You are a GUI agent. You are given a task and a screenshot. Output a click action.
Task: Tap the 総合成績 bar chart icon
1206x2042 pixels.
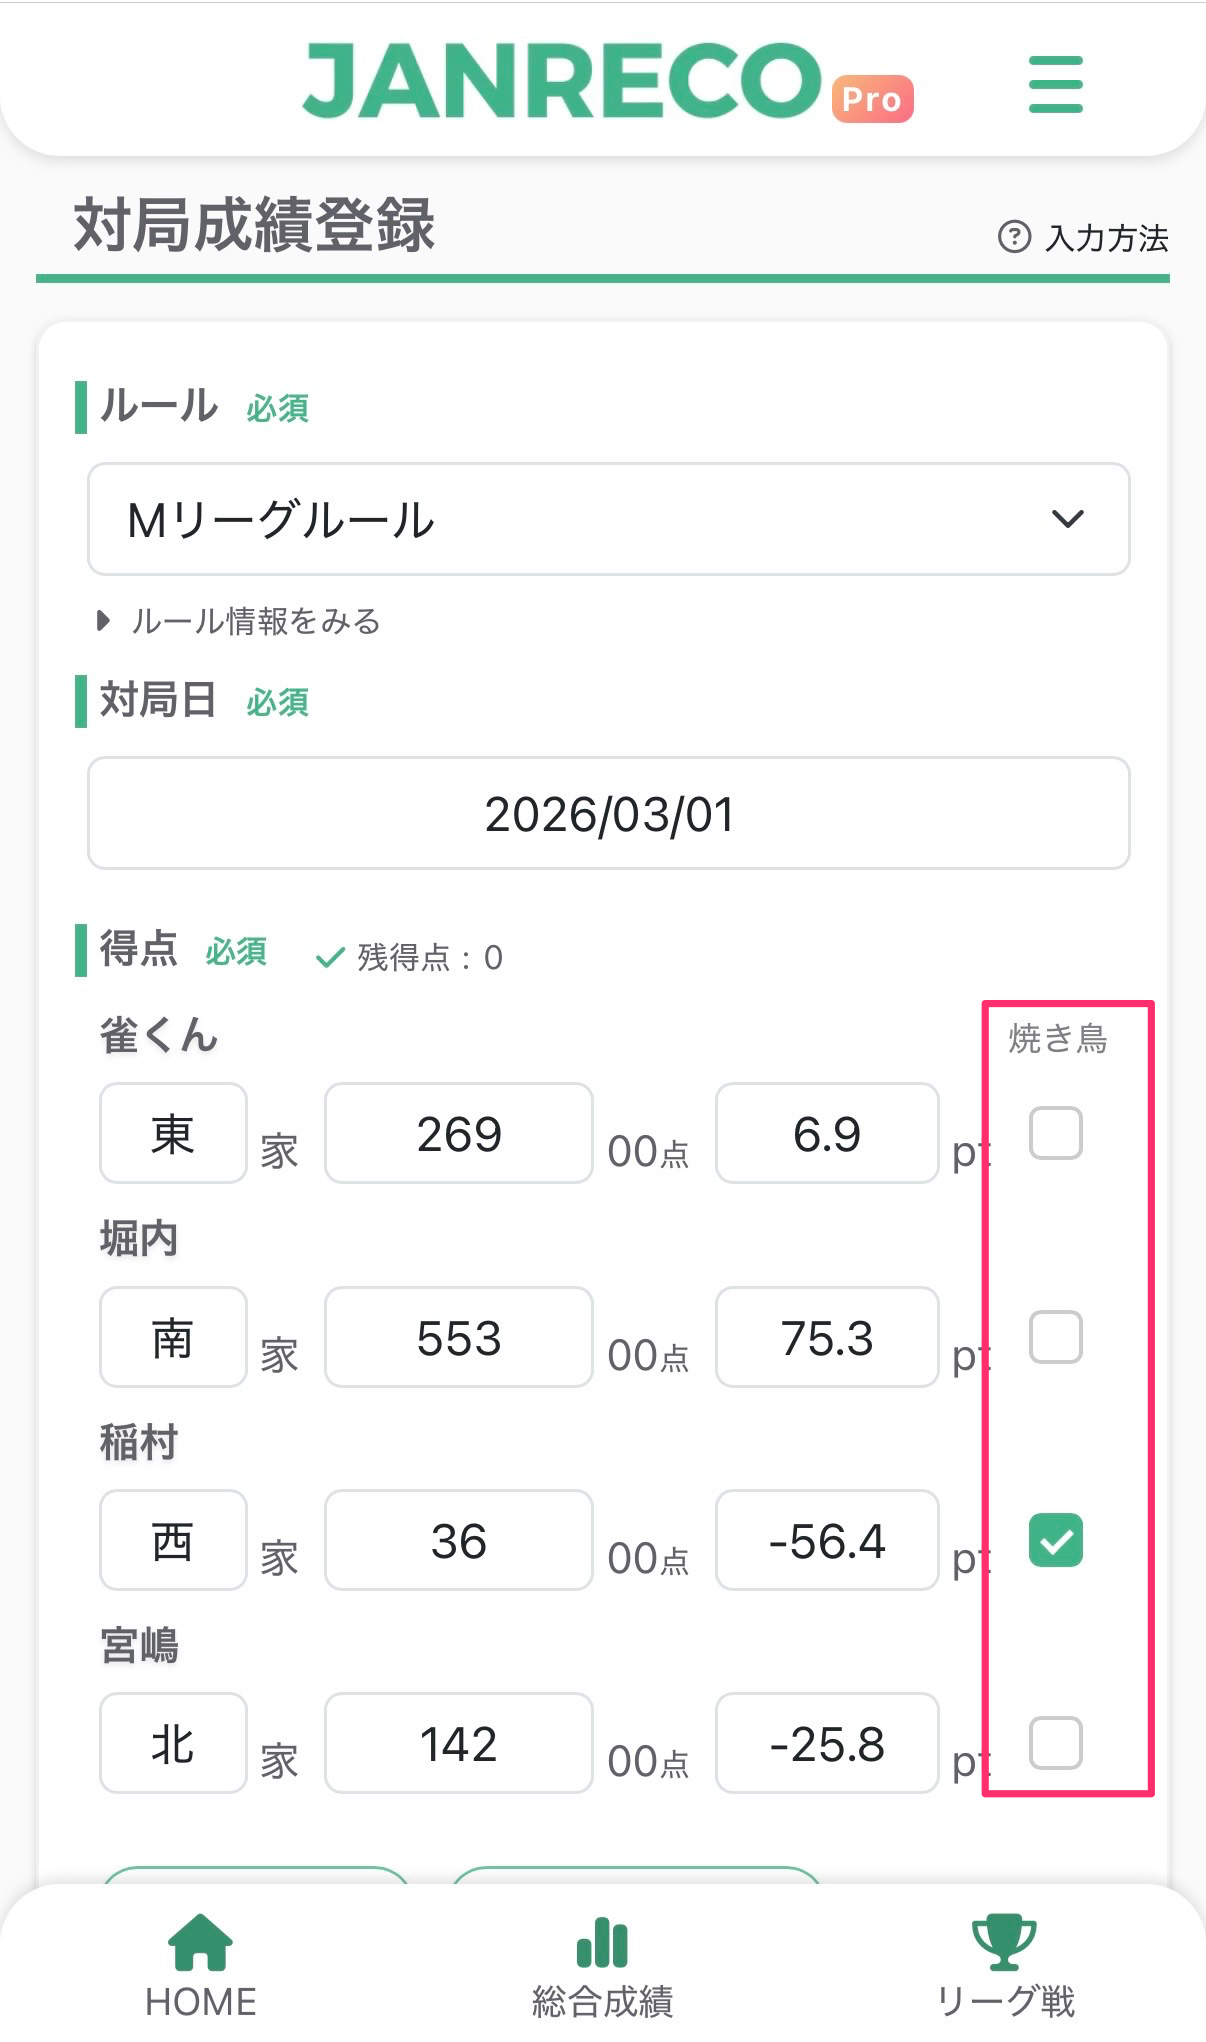coord(602,1942)
